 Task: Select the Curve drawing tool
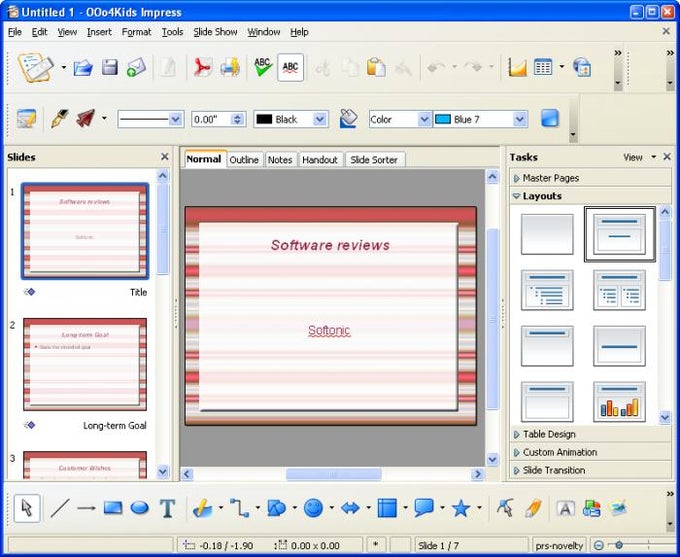click(x=203, y=508)
